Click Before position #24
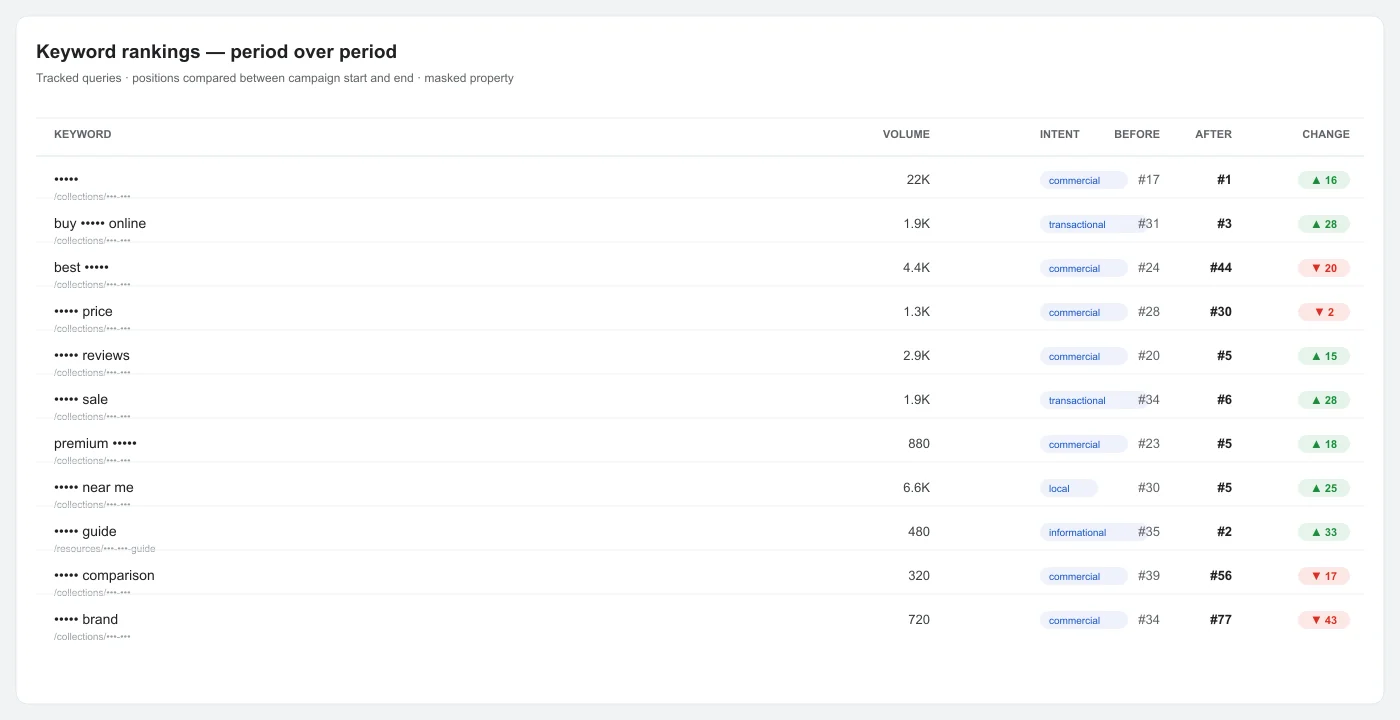 coord(1149,268)
